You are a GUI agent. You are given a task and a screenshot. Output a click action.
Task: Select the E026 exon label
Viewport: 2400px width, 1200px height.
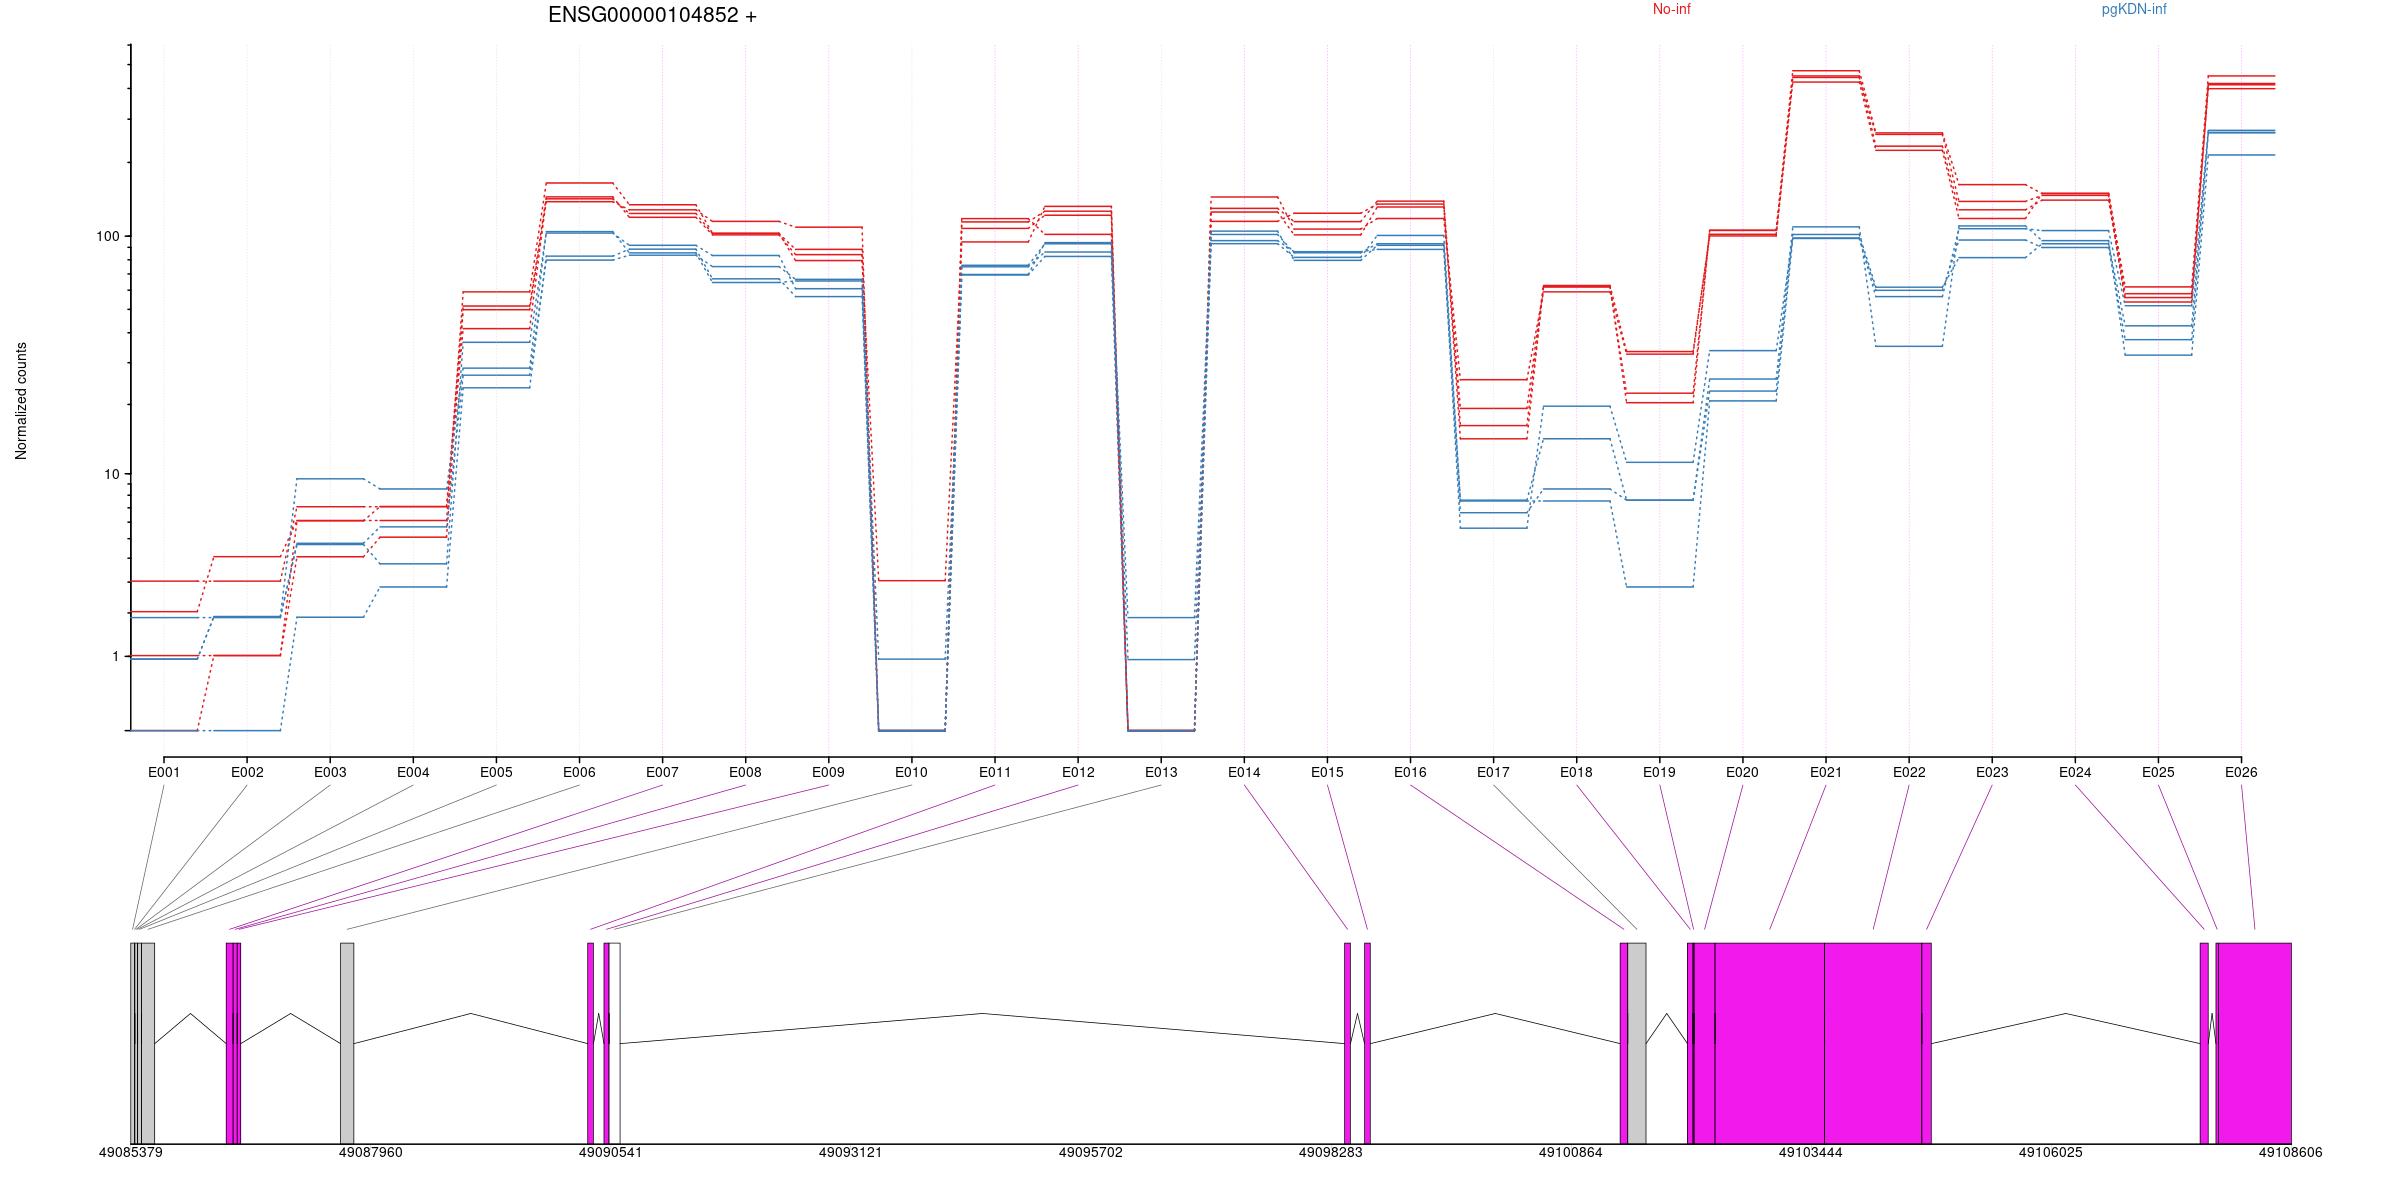coord(2241,772)
